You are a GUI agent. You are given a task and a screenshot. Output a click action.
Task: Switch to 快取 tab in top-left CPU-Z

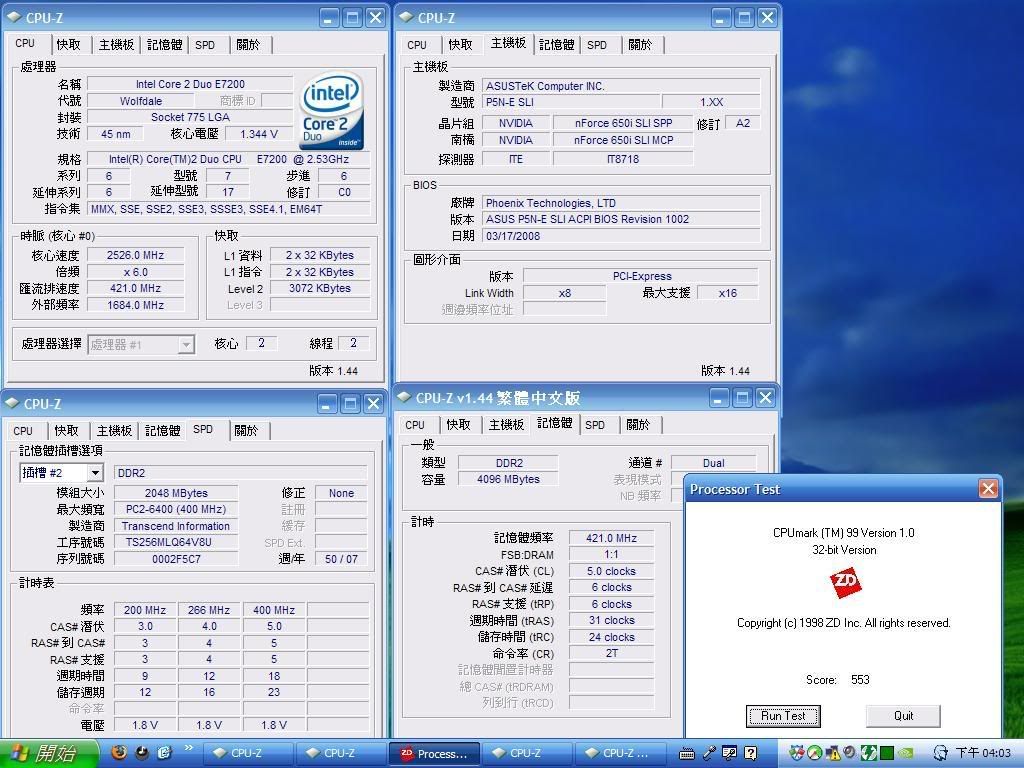[68, 44]
